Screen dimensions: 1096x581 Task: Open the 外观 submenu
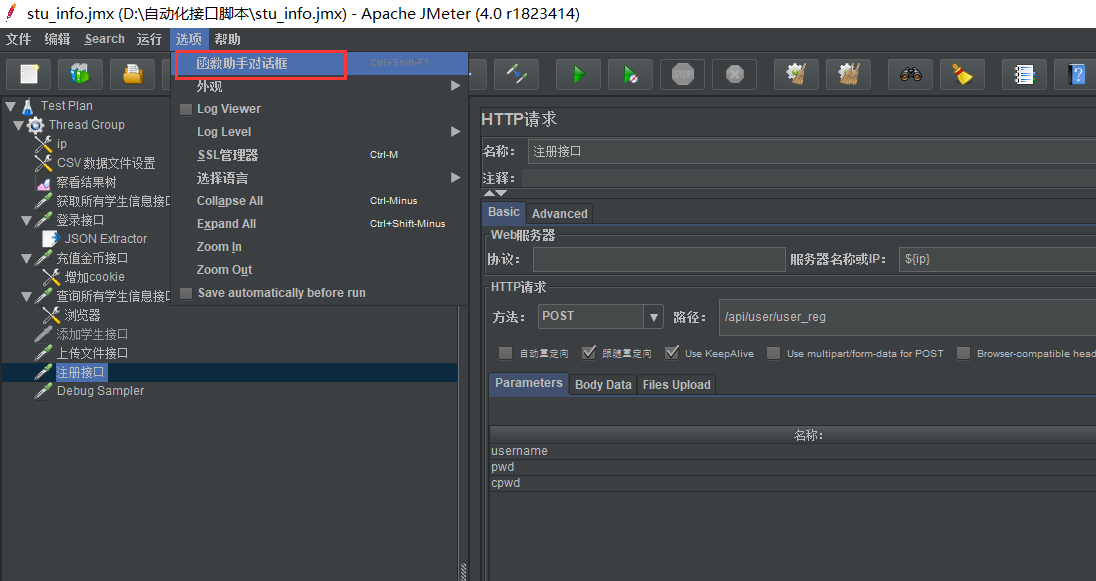tap(319, 86)
